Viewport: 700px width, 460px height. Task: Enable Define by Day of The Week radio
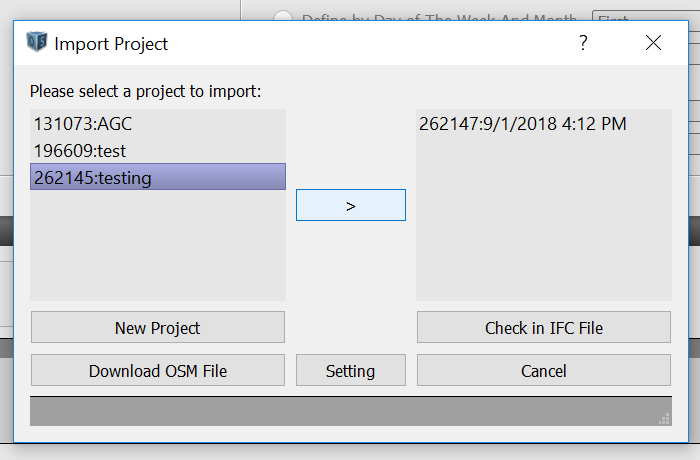[x=283, y=15]
